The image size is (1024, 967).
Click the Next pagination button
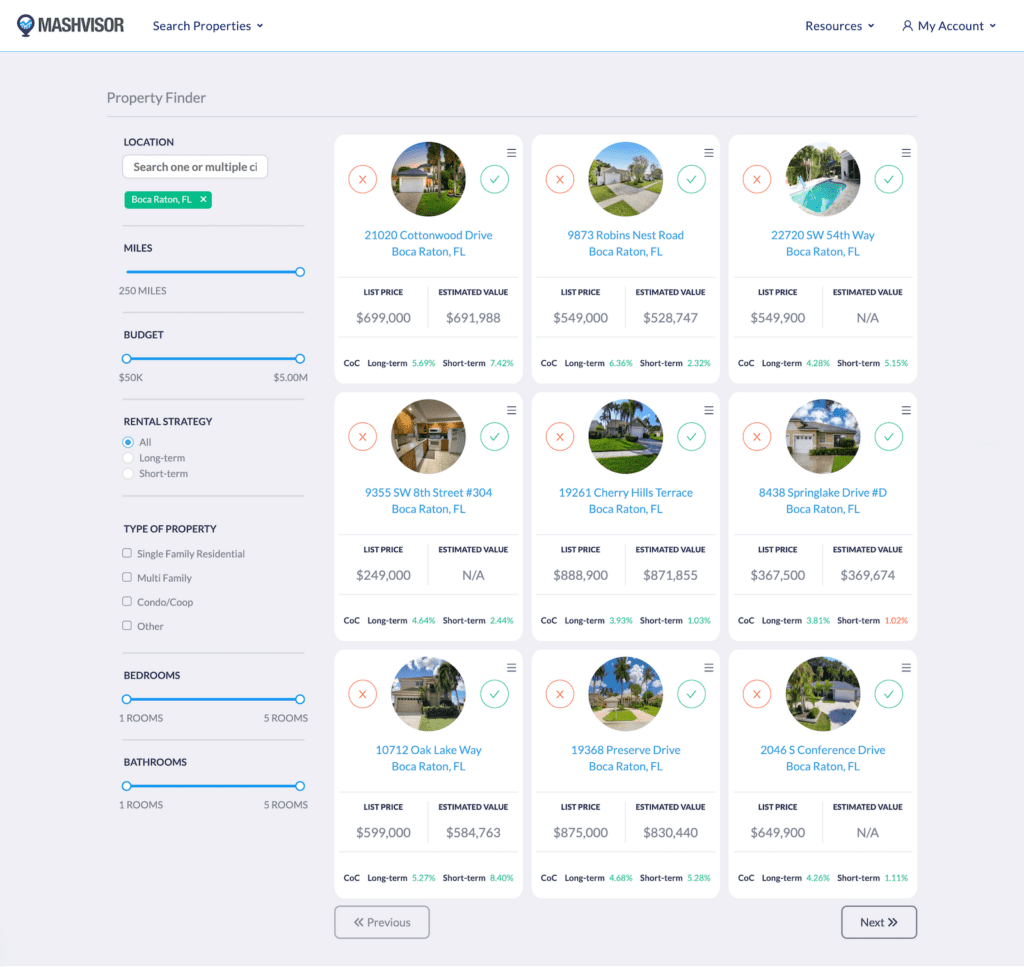pyautogui.click(x=878, y=921)
